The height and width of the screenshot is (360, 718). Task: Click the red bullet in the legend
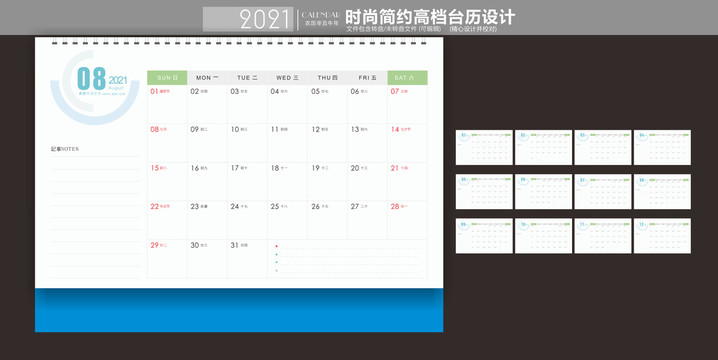coord(276,246)
